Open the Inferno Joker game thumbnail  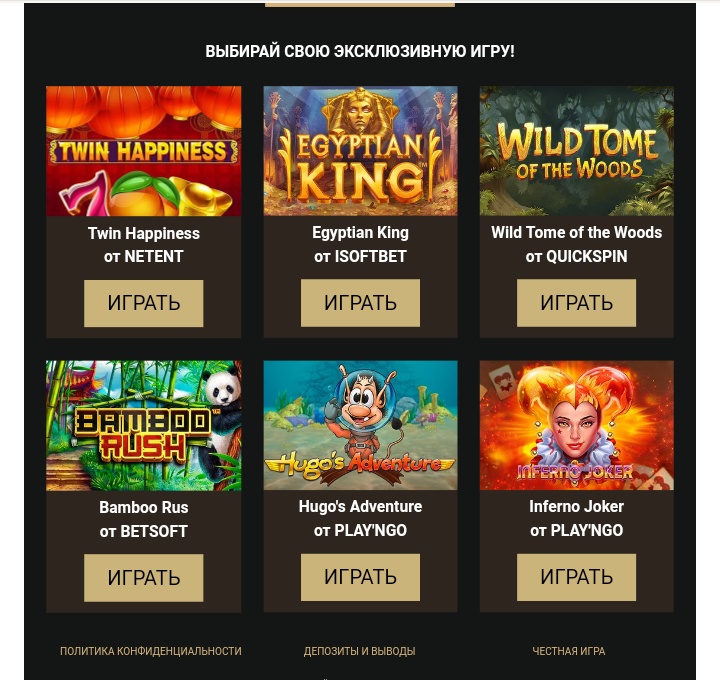click(x=577, y=426)
